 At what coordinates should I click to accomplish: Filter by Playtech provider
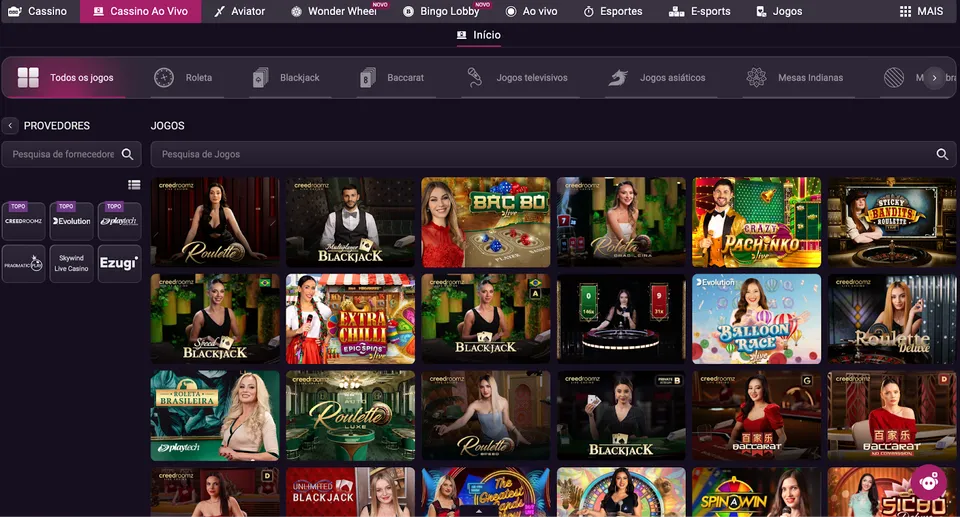(119, 221)
